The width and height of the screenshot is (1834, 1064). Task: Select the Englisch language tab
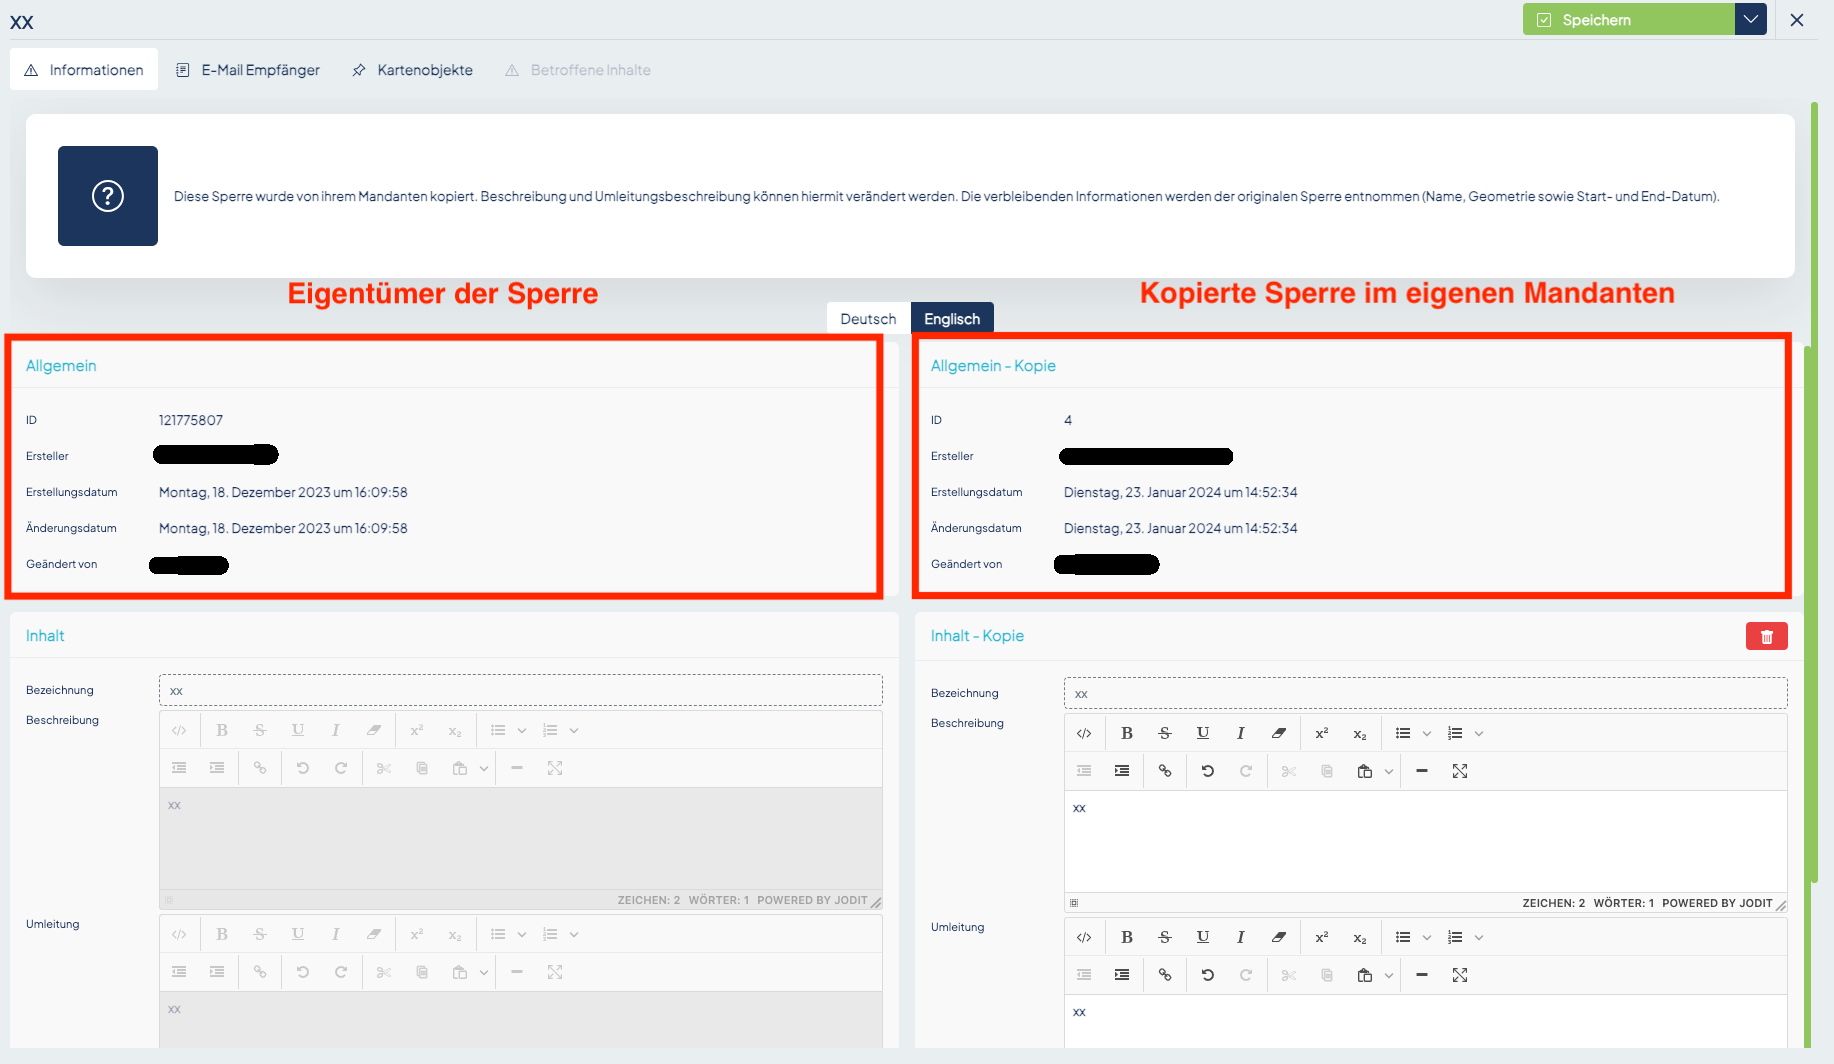click(x=952, y=319)
